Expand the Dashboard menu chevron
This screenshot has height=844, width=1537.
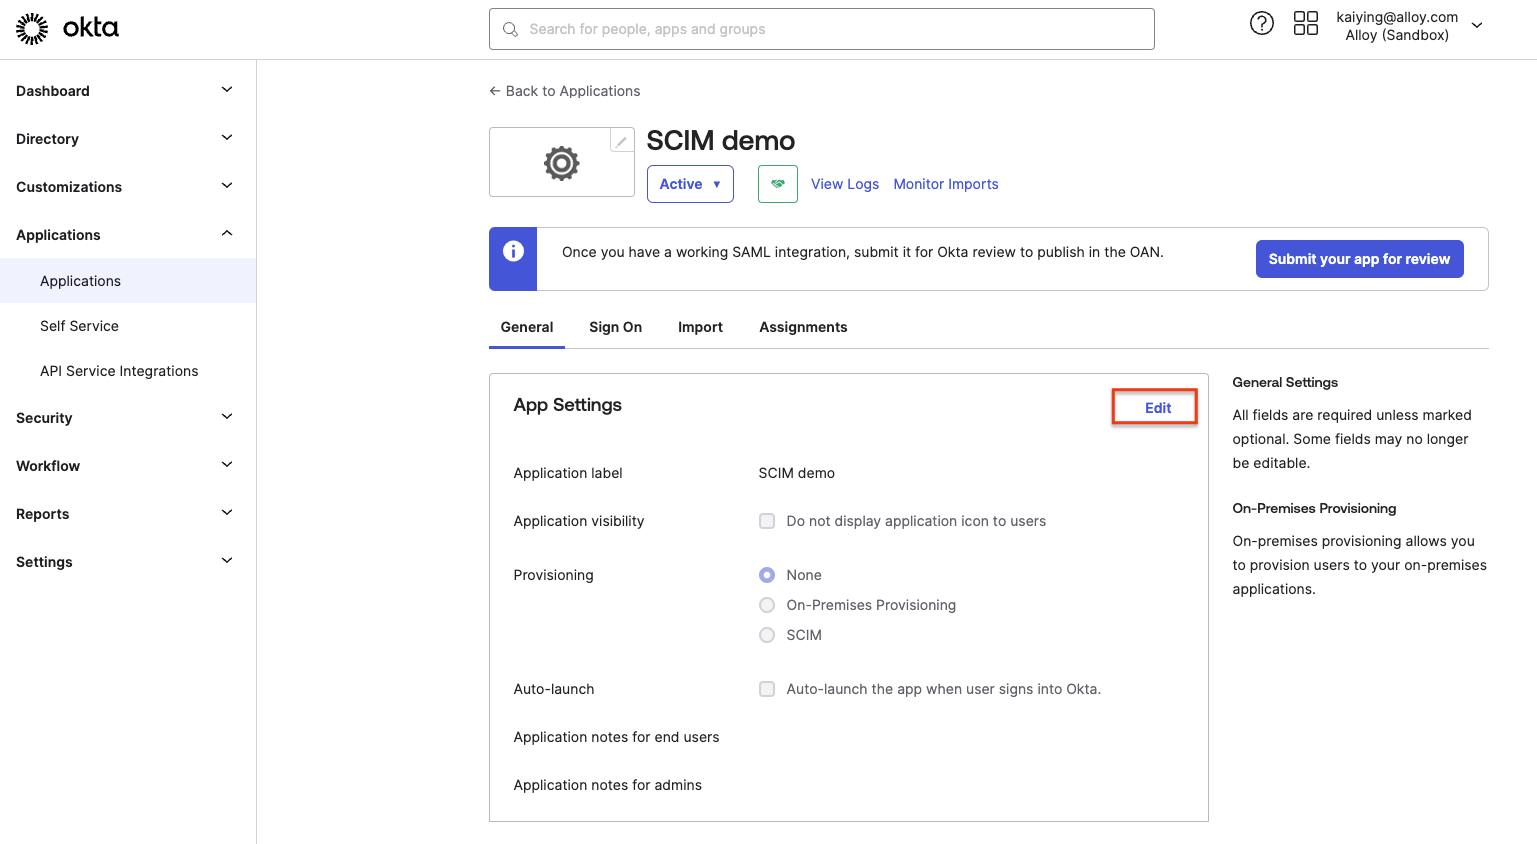coord(227,90)
